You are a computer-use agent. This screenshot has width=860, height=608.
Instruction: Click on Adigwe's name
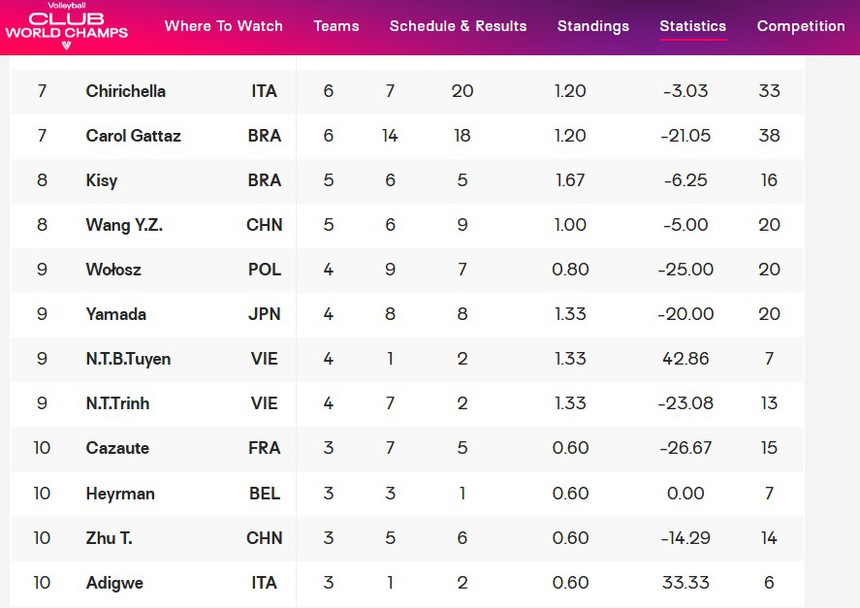click(116, 583)
